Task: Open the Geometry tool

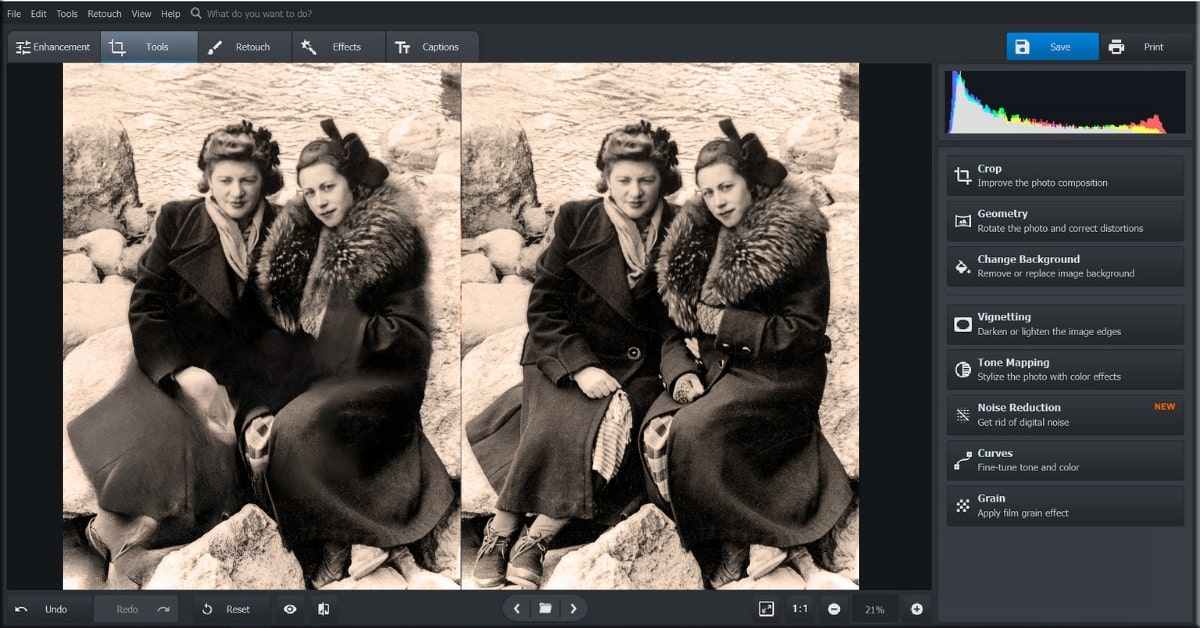Action: click(1065, 221)
